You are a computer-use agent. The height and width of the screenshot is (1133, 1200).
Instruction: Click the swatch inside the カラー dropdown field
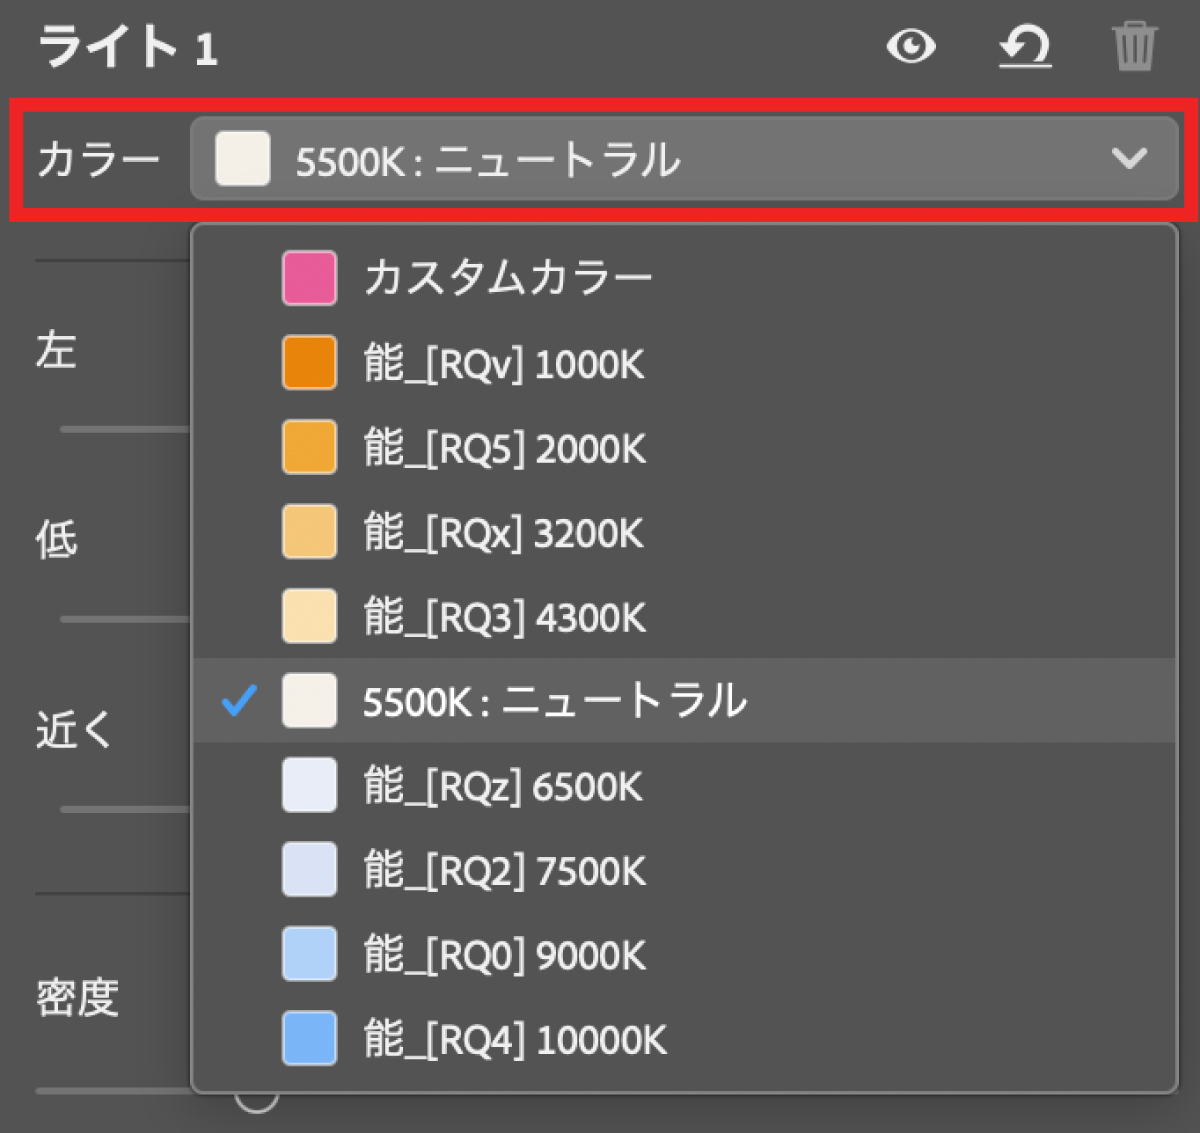[x=242, y=159]
